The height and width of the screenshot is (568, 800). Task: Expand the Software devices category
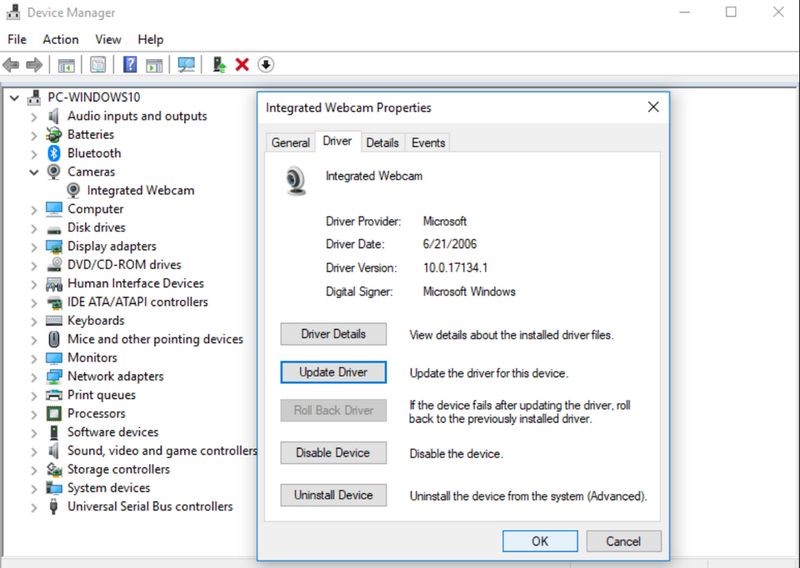34,433
